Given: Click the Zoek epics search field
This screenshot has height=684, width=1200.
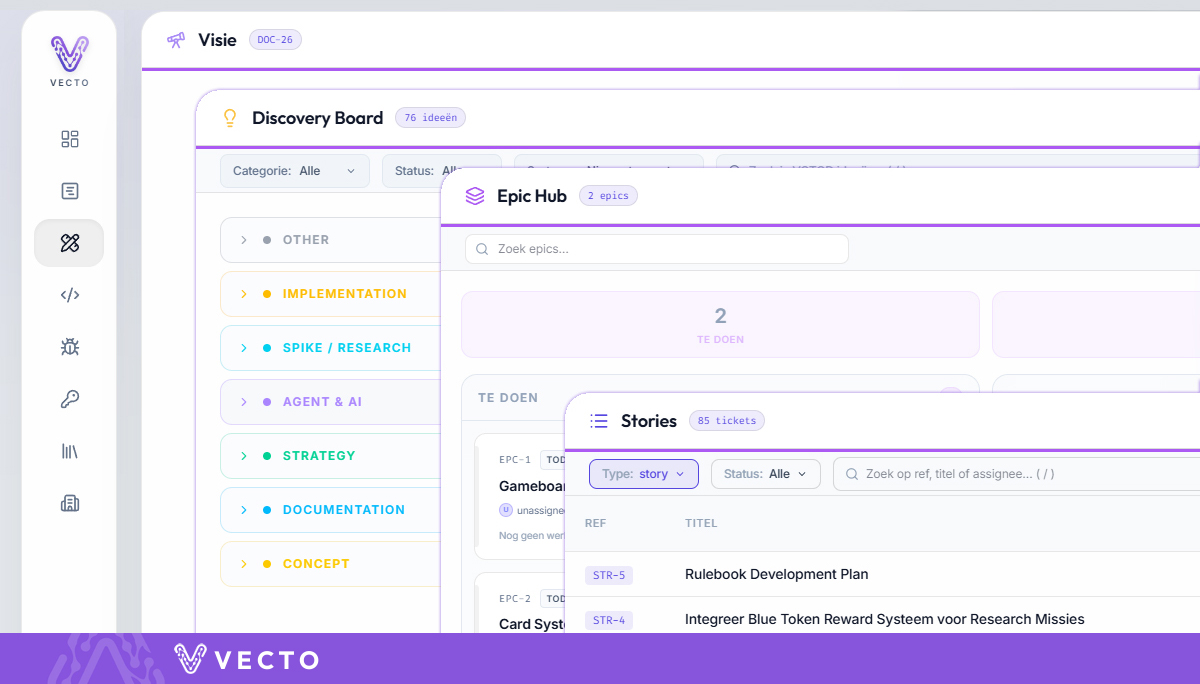Looking at the screenshot, I should pos(657,249).
